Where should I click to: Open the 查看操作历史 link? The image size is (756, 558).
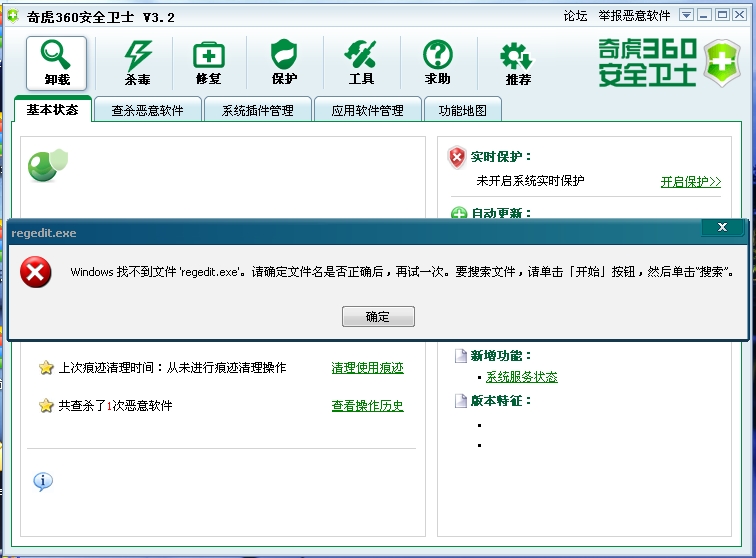pos(367,406)
